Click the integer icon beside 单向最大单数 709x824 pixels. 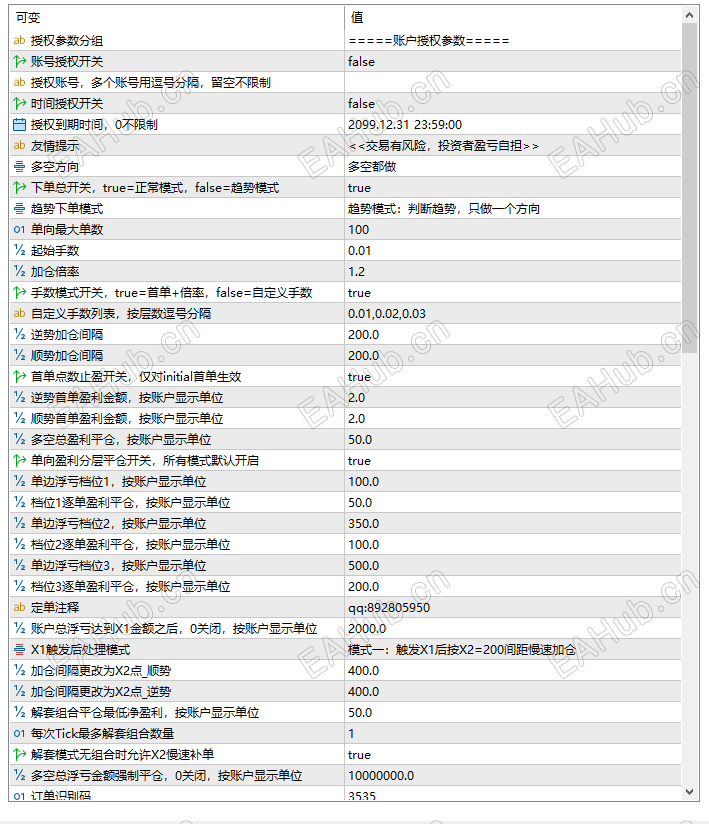click(x=19, y=230)
